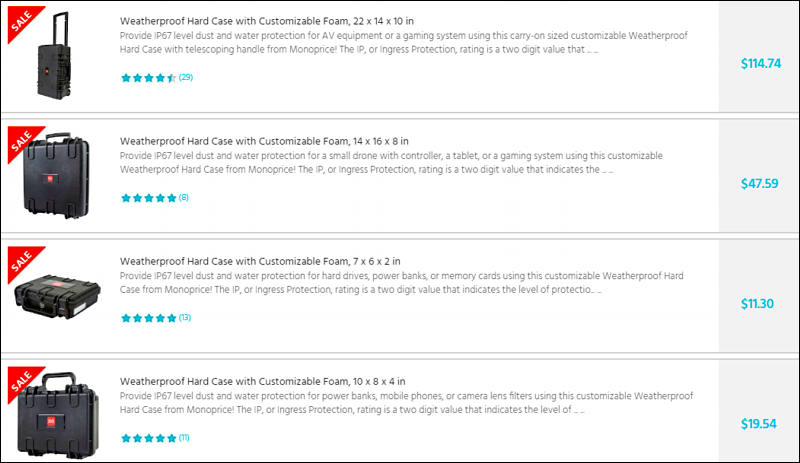This screenshot has height=463, width=800.
Task: Click the $47.59 price
Action: (x=760, y=183)
